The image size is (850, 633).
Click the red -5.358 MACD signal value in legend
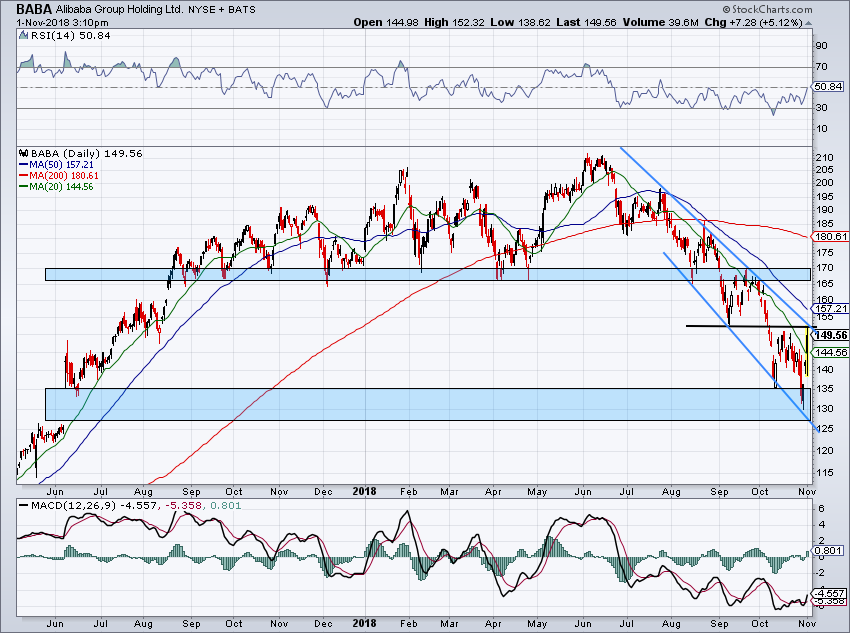(183, 505)
